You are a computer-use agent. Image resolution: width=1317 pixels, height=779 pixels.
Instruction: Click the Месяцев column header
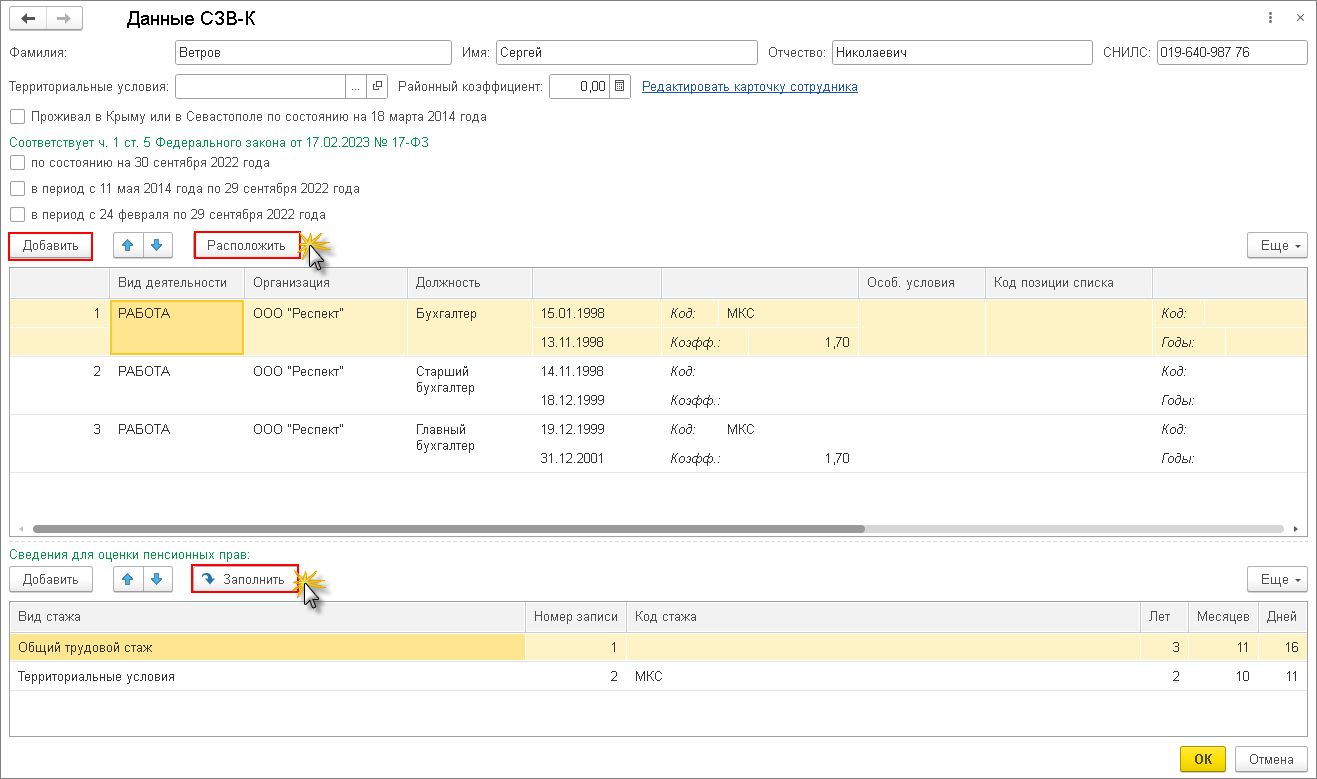tap(1222, 617)
